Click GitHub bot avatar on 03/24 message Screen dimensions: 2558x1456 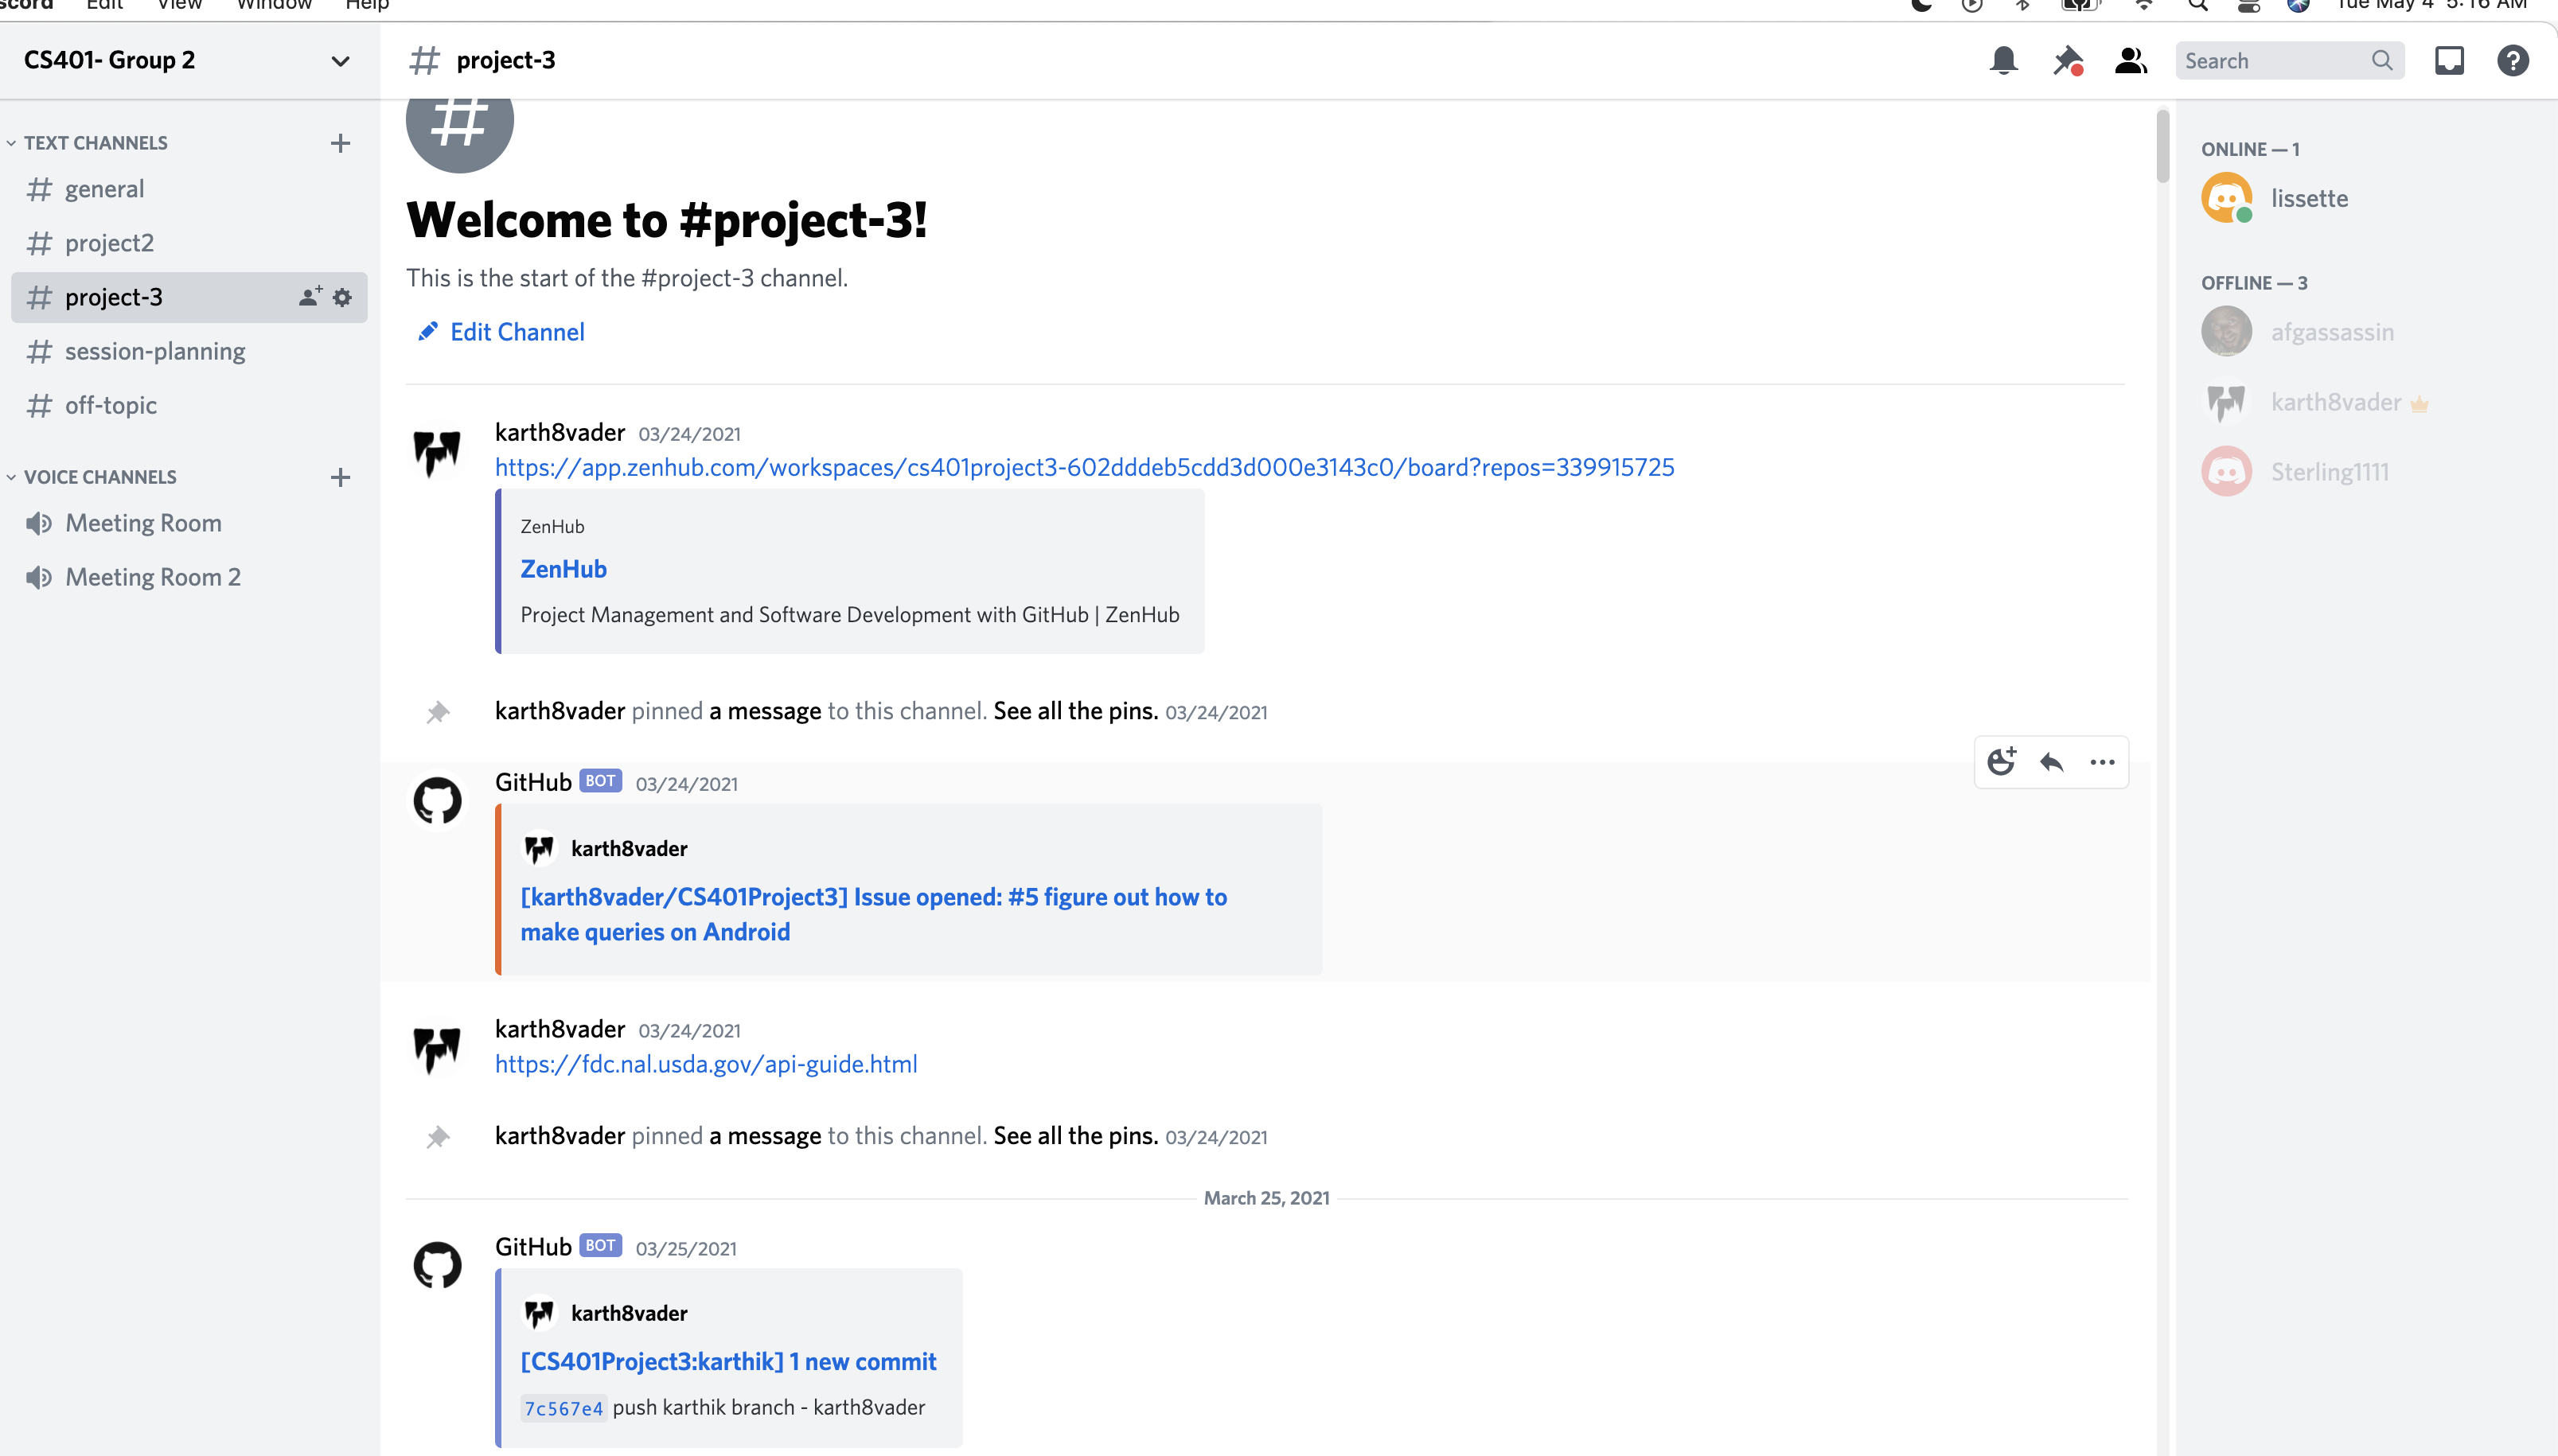437,801
